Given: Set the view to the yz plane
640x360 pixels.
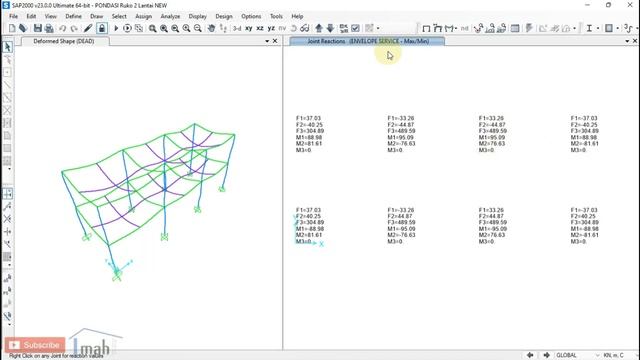Looking at the screenshot, I should coord(271,28).
